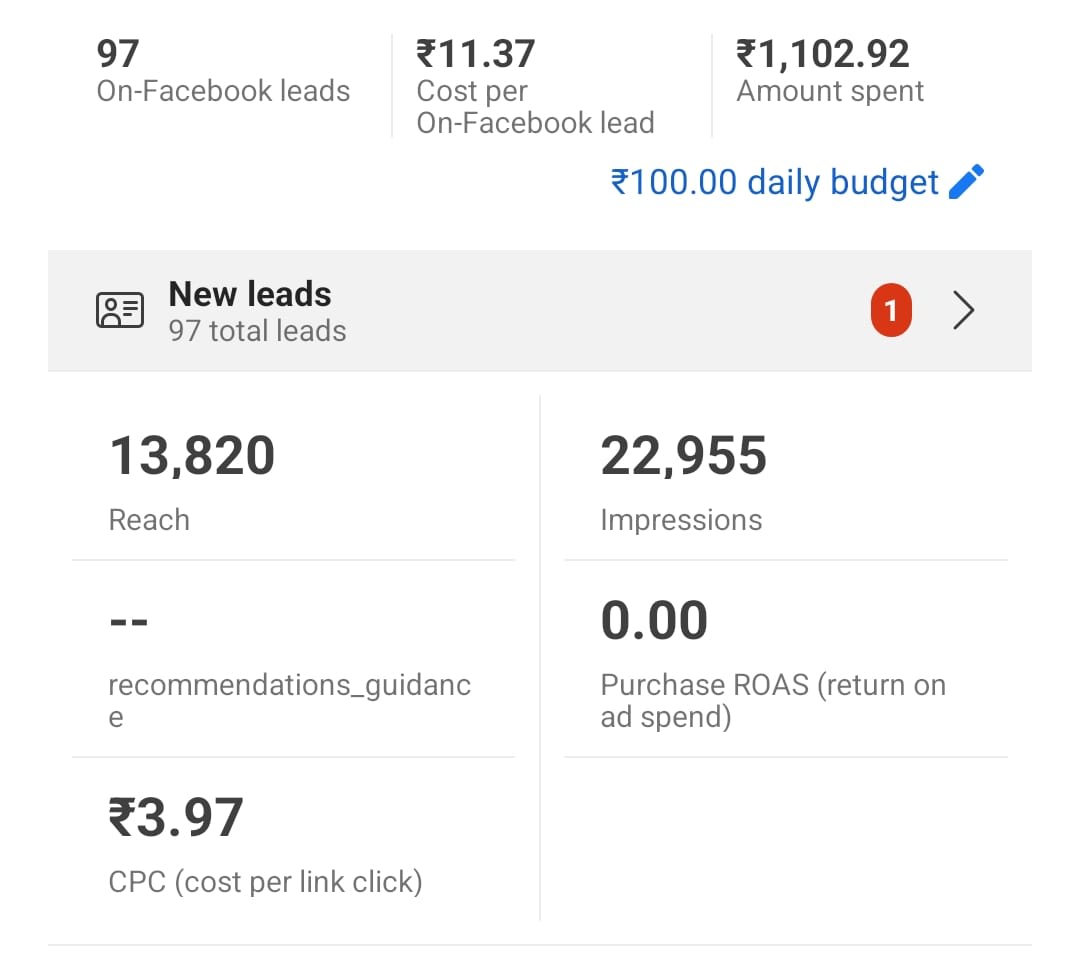The width and height of the screenshot is (1080, 957).
Task: Tap the 22,955 Impressions figure
Action: pos(684,456)
